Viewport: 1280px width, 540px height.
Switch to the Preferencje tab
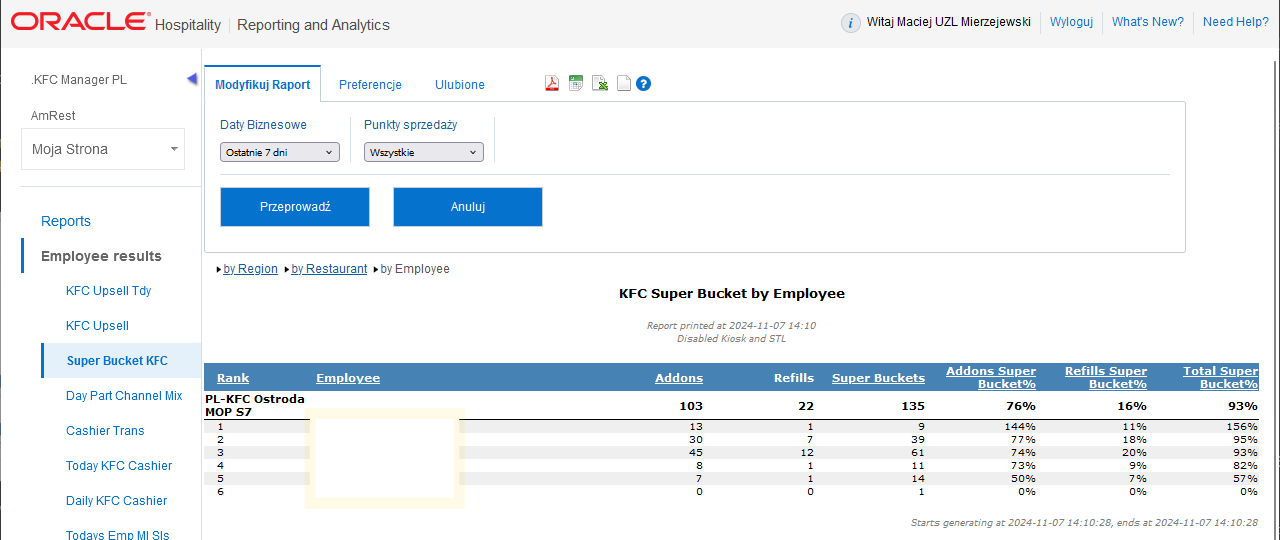pyautogui.click(x=370, y=85)
